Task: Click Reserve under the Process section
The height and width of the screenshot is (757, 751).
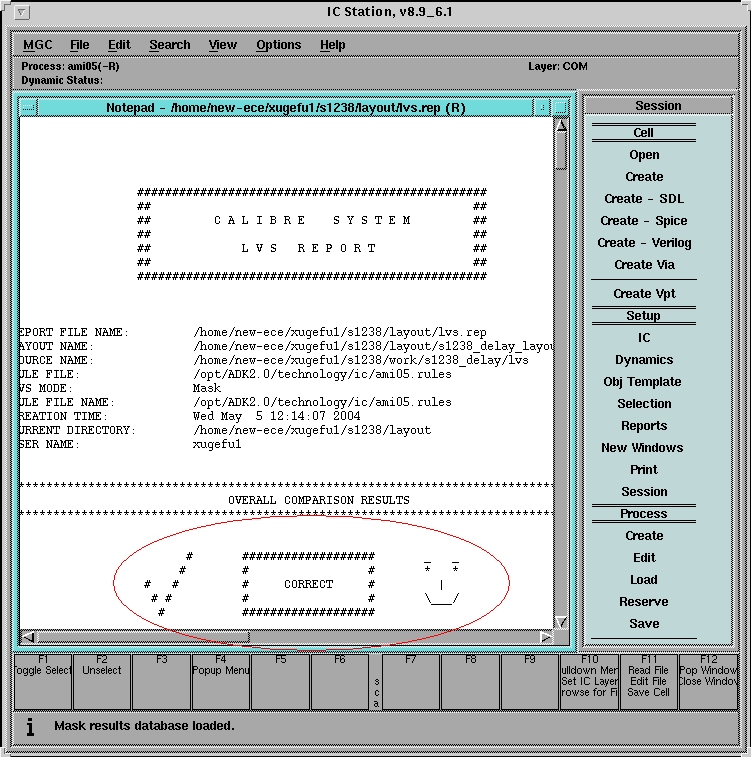Action: pyautogui.click(x=644, y=602)
